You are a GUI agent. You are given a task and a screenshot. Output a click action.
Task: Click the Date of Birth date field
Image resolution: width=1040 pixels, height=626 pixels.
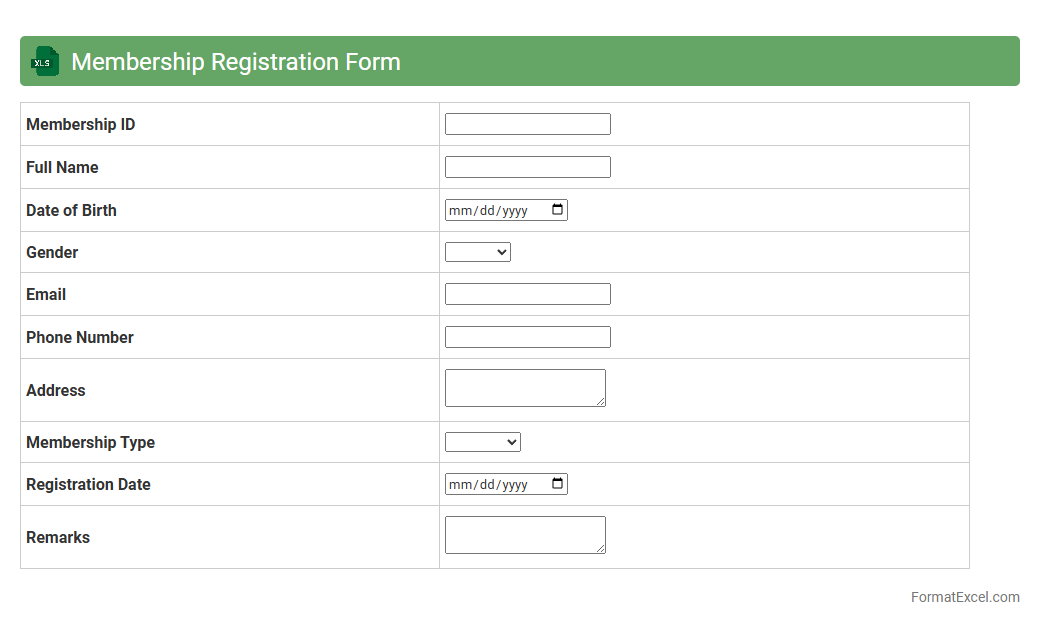point(490,210)
